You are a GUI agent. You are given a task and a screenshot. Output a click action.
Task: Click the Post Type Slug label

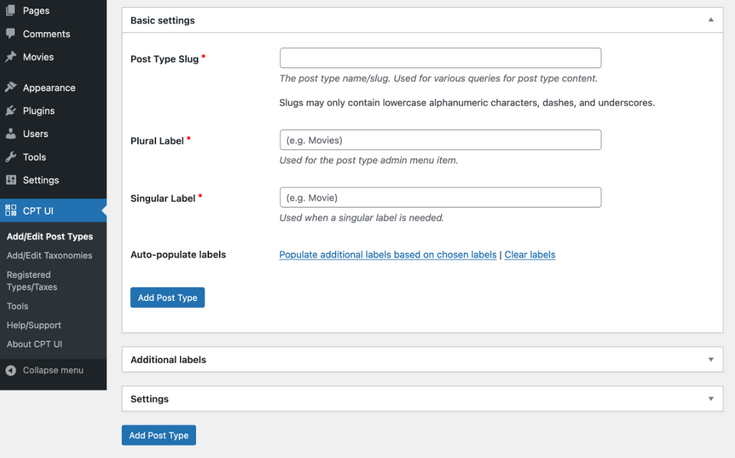[165, 59]
